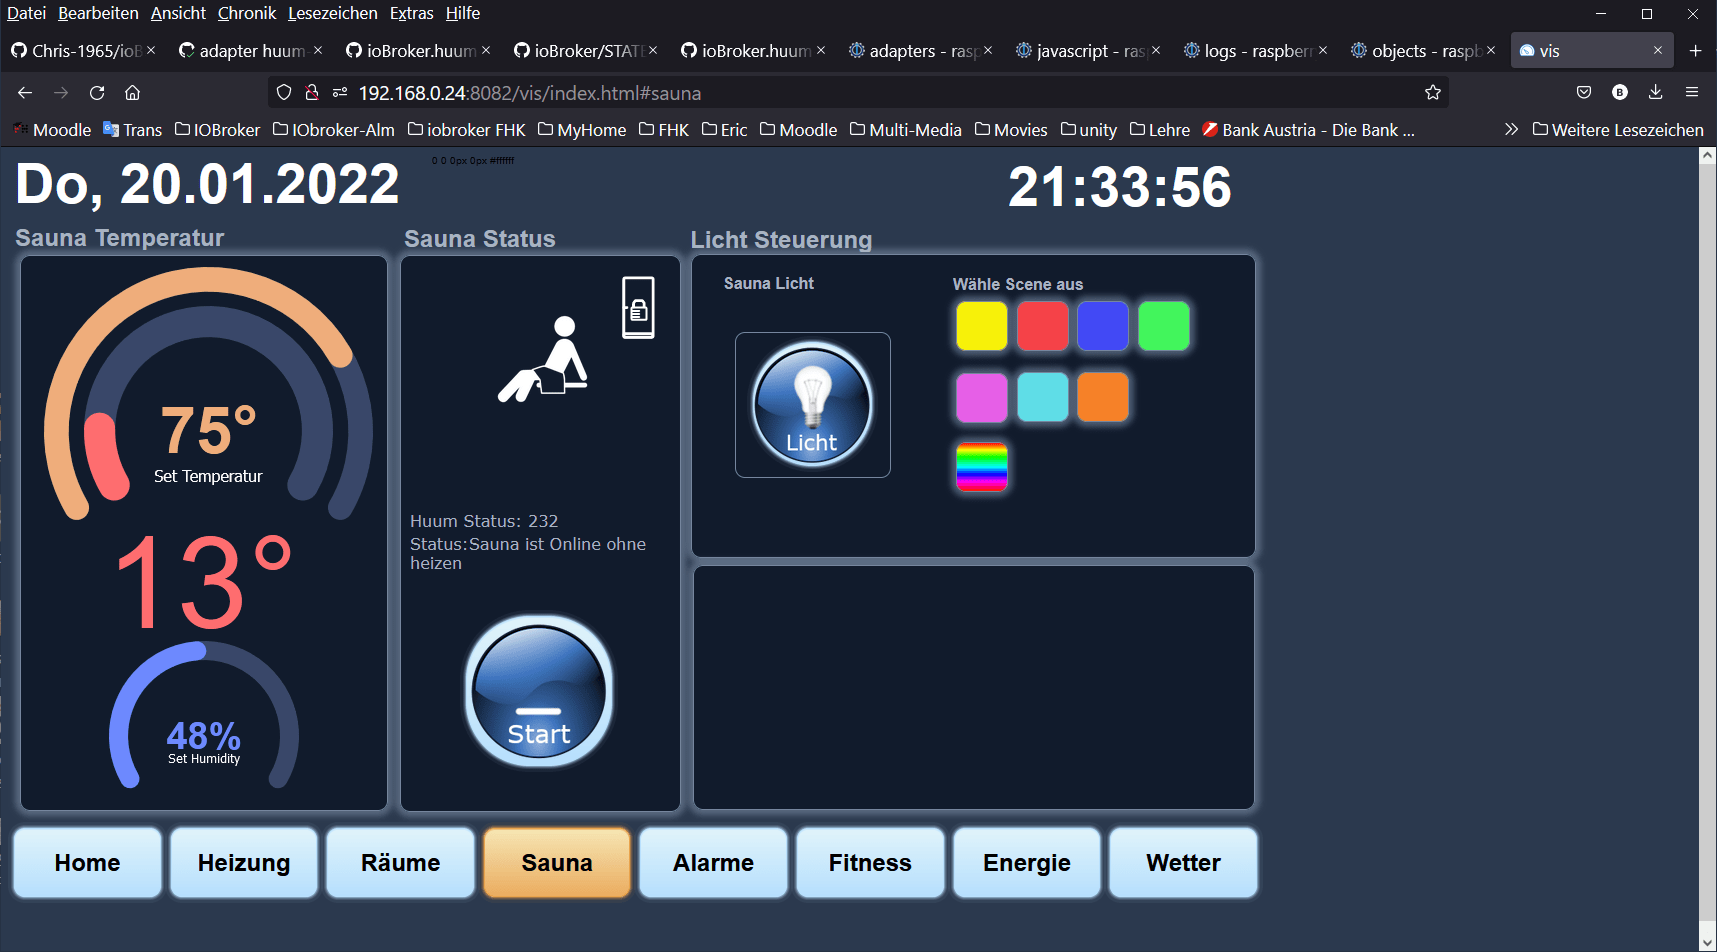Open the MyHome bookmark folder
This screenshot has width=1717, height=952.
582,130
